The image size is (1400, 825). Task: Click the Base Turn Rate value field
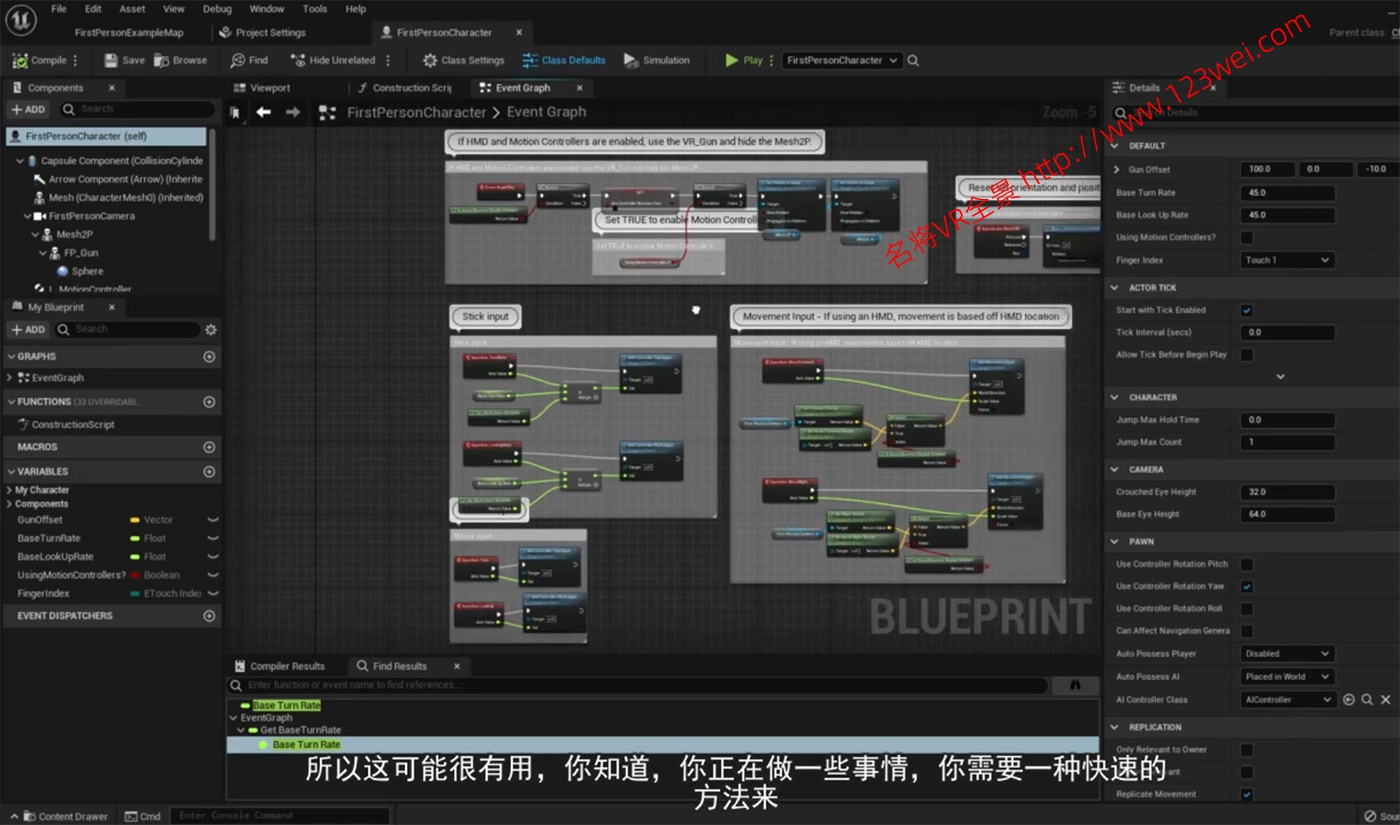(x=1286, y=193)
